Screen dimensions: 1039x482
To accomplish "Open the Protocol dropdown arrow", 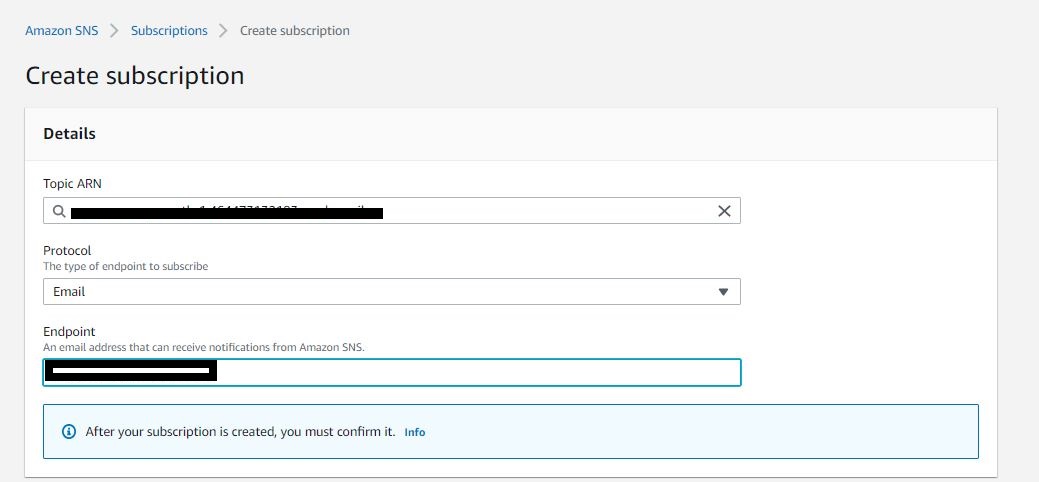I will tap(724, 292).
